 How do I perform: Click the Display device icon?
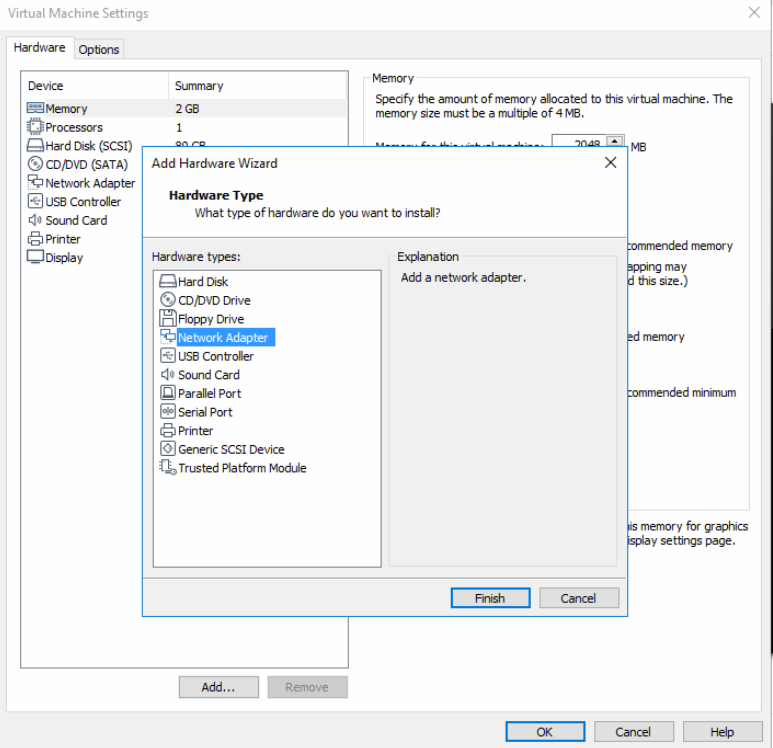[x=35, y=257]
